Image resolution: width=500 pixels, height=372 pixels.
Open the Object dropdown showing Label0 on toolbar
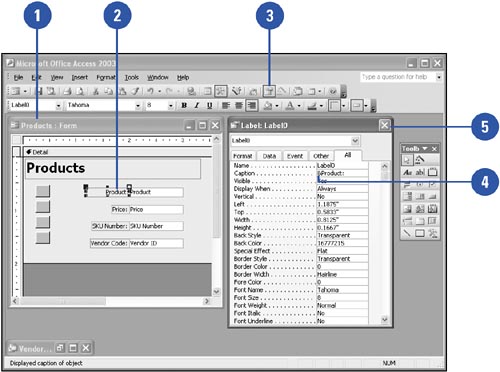[x=58, y=106]
